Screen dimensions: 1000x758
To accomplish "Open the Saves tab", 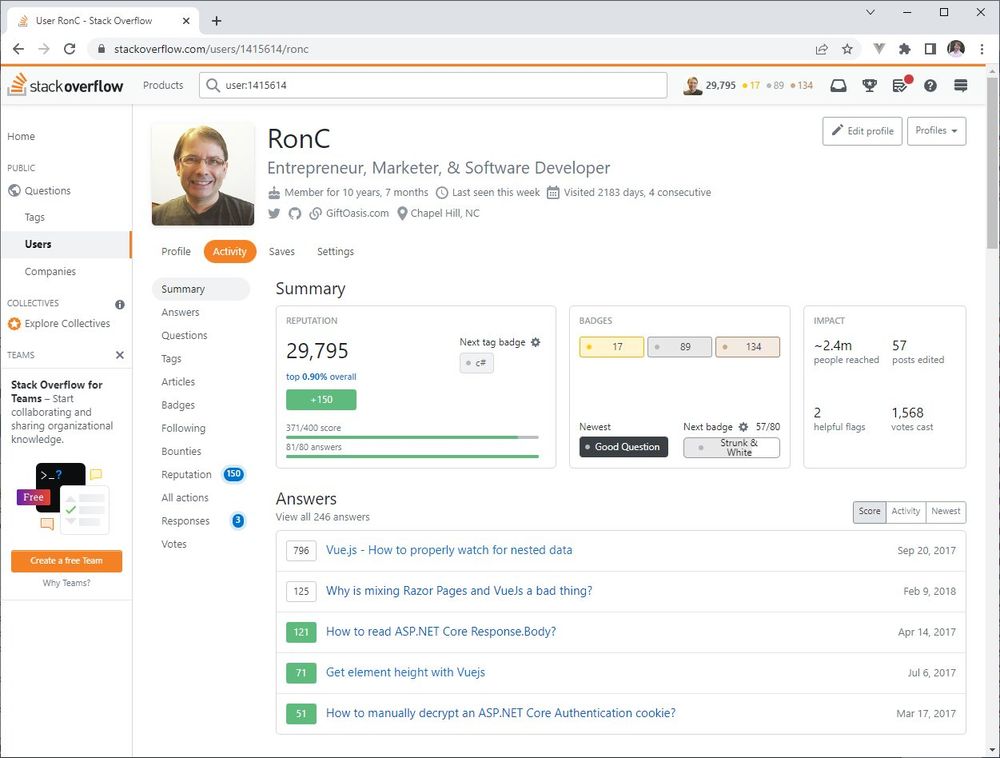I will pos(282,252).
